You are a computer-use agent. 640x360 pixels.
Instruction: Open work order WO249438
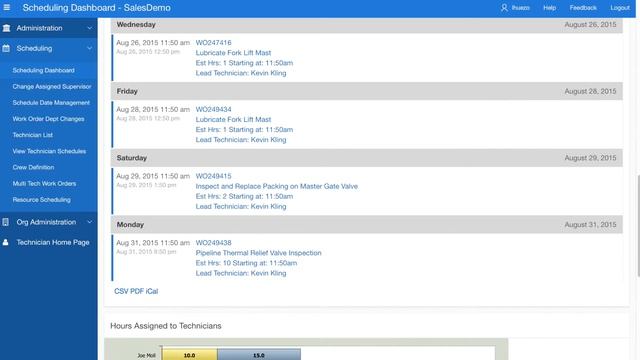tap(213, 243)
